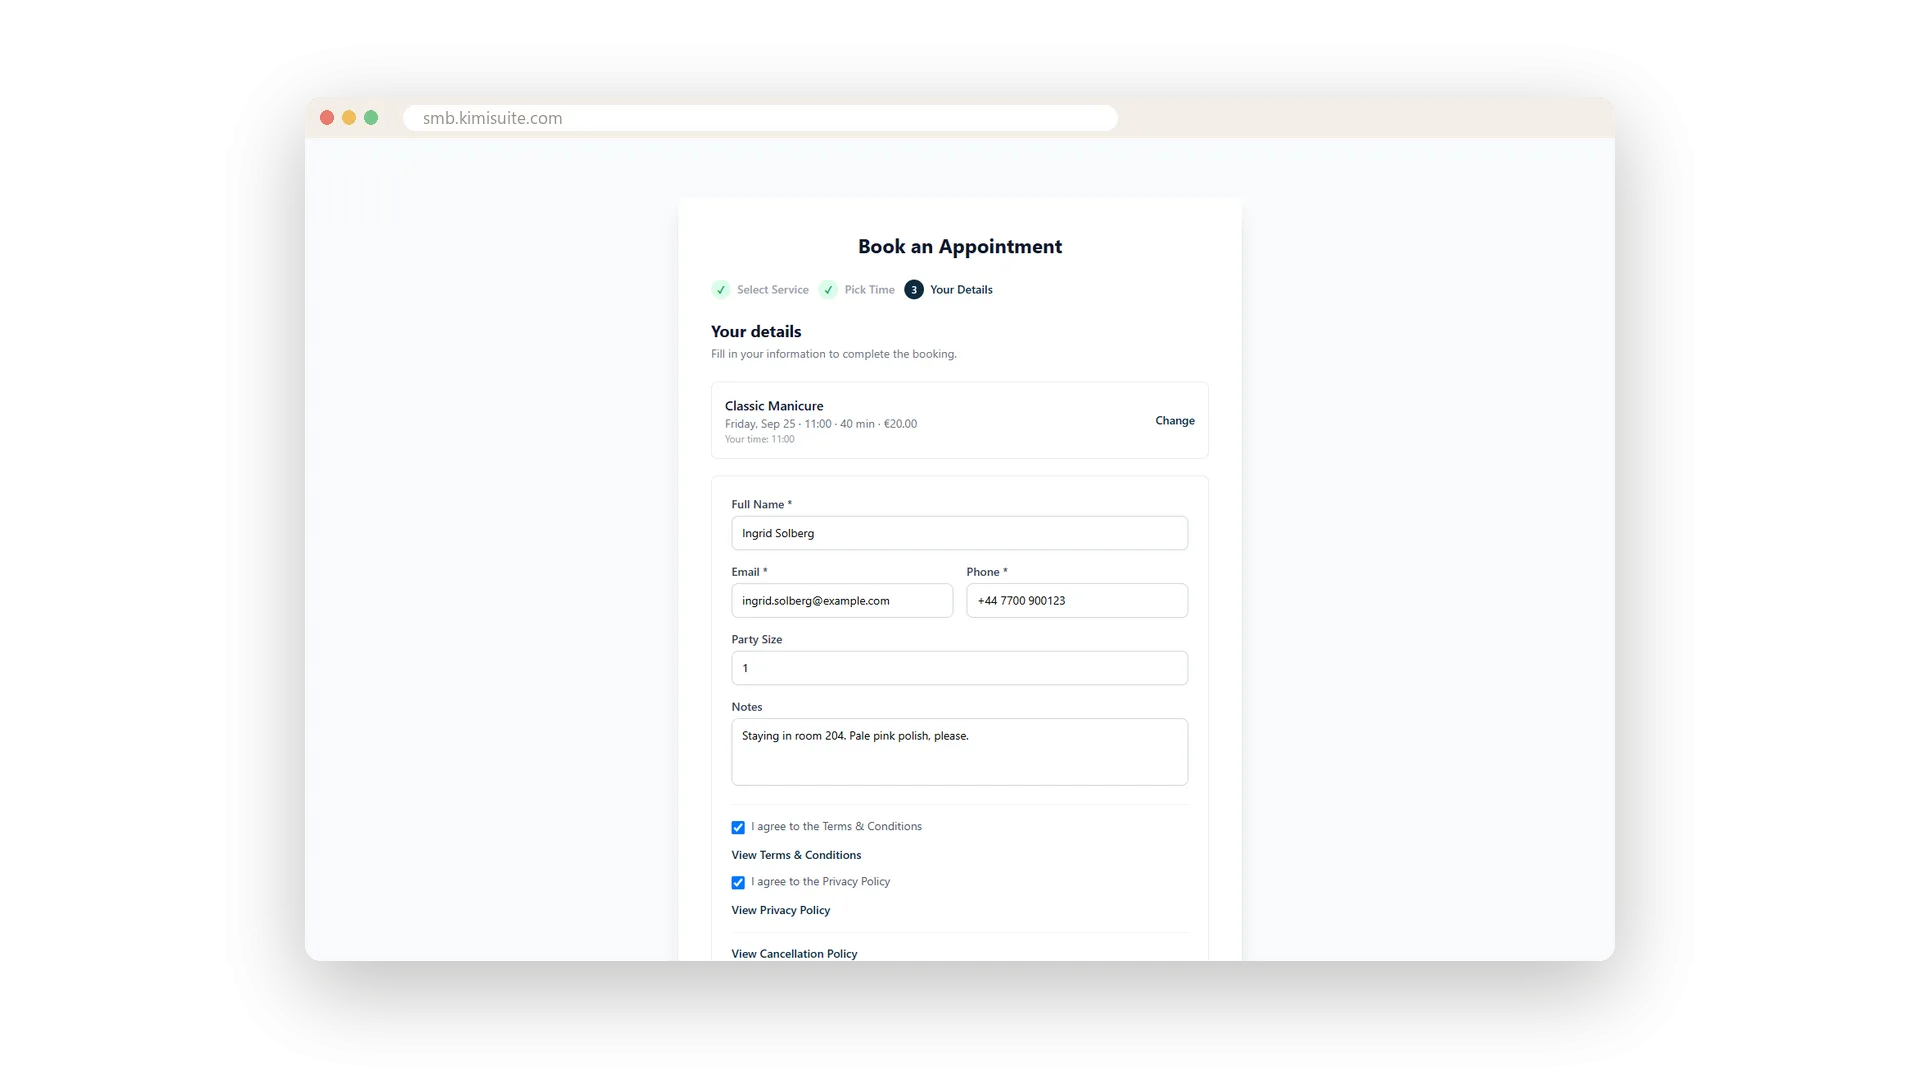
Task: Open the View Cancellation Policy link
Action: 794,954
